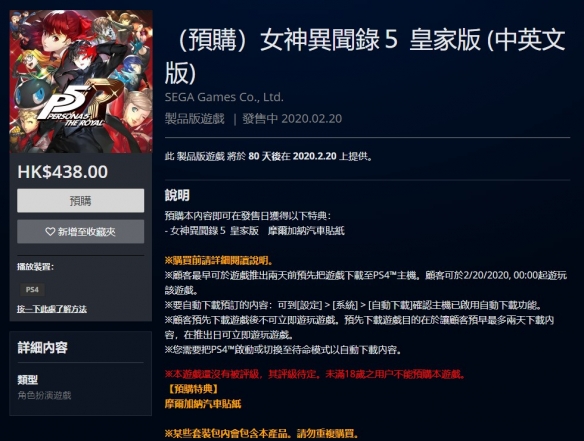Click the red age rating warning text
Viewport: 584px width, 441px height.
(315, 374)
